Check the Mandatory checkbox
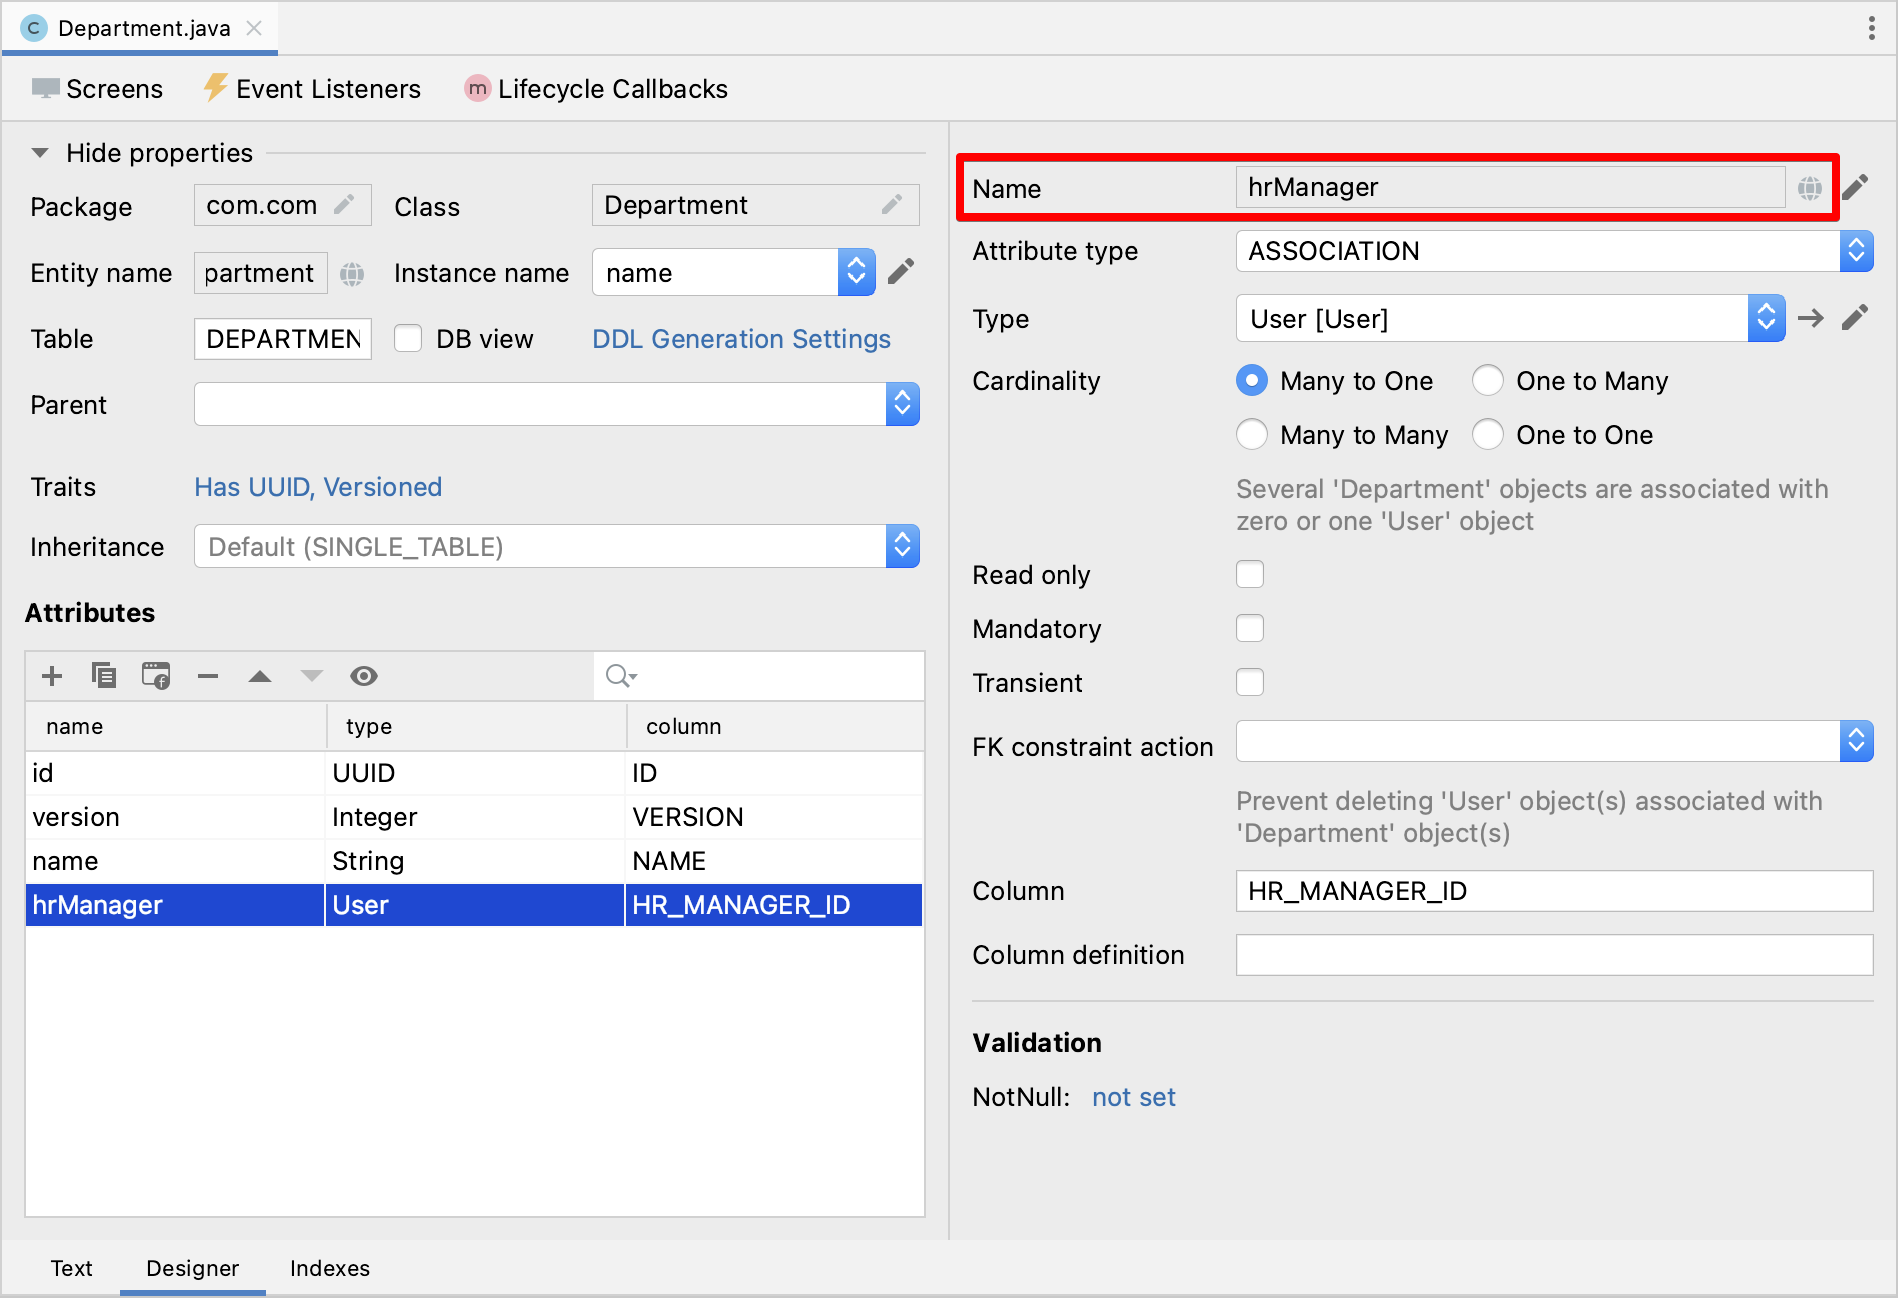 click(x=1250, y=629)
